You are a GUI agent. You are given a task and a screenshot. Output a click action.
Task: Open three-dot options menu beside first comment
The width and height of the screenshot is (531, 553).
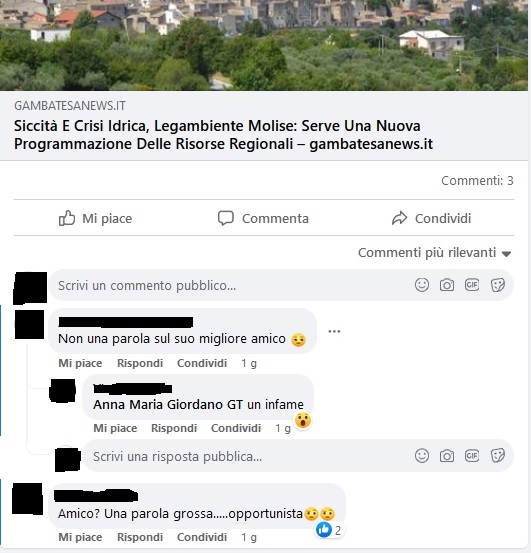334,331
